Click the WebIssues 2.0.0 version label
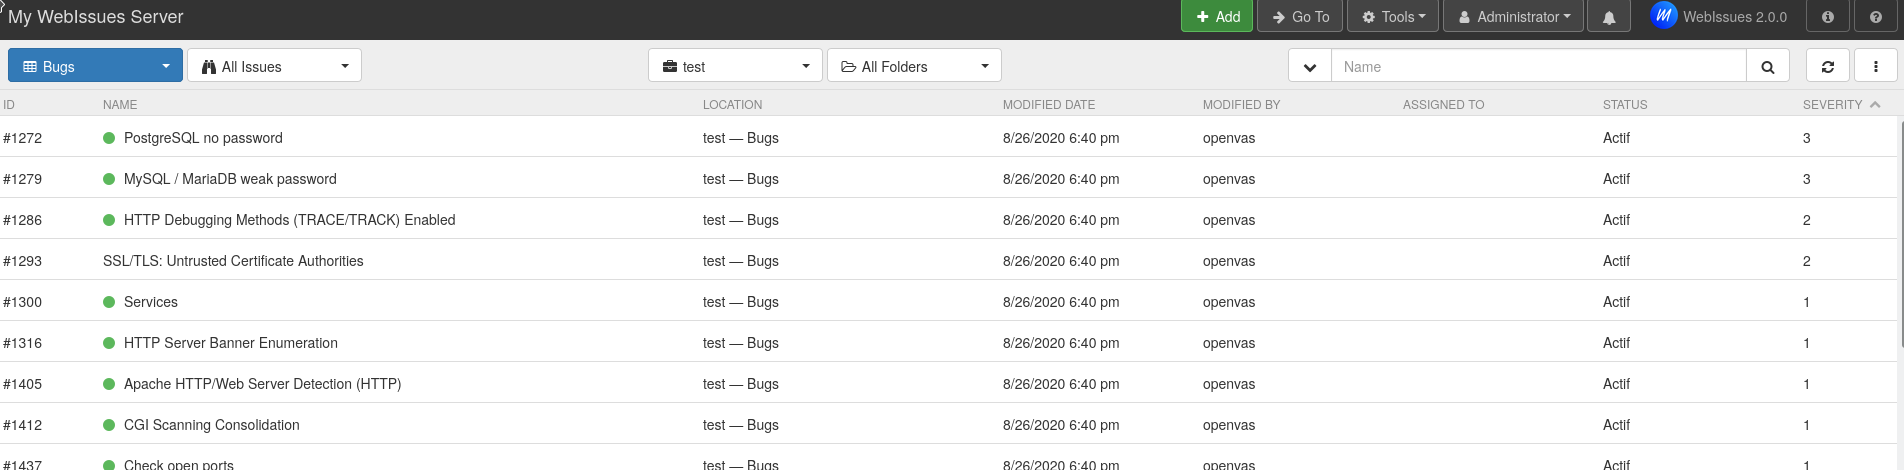The width and height of the screenshot is (1904, 470). tap(1735, 17)
